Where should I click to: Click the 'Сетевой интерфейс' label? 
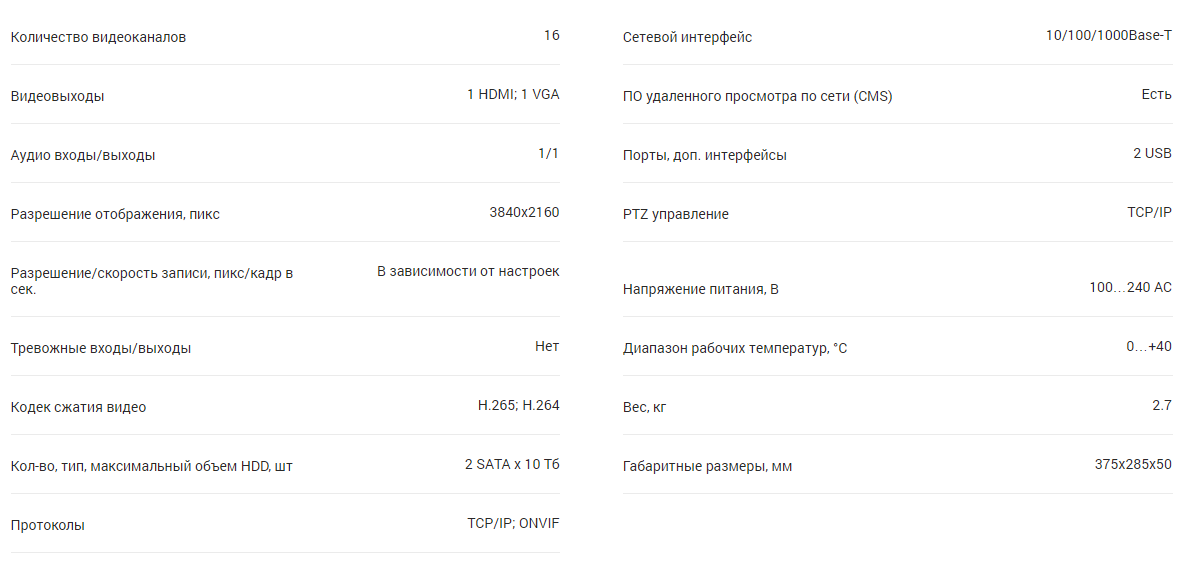click(688, 37)
